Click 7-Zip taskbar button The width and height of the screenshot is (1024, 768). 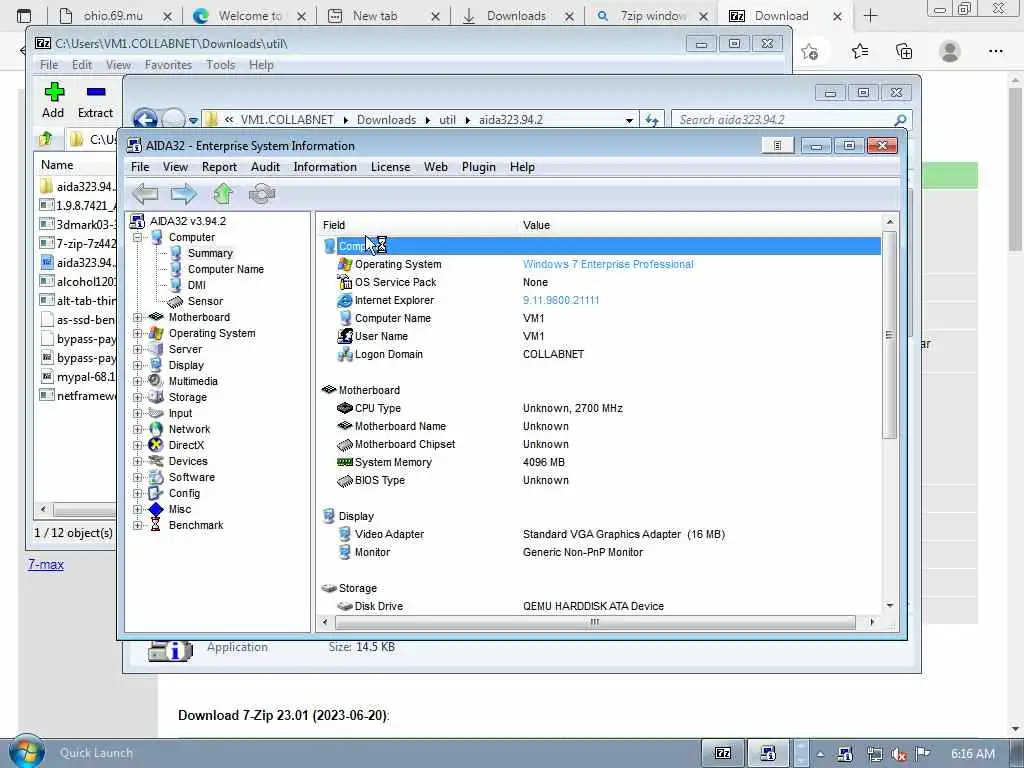click(723, 753)
